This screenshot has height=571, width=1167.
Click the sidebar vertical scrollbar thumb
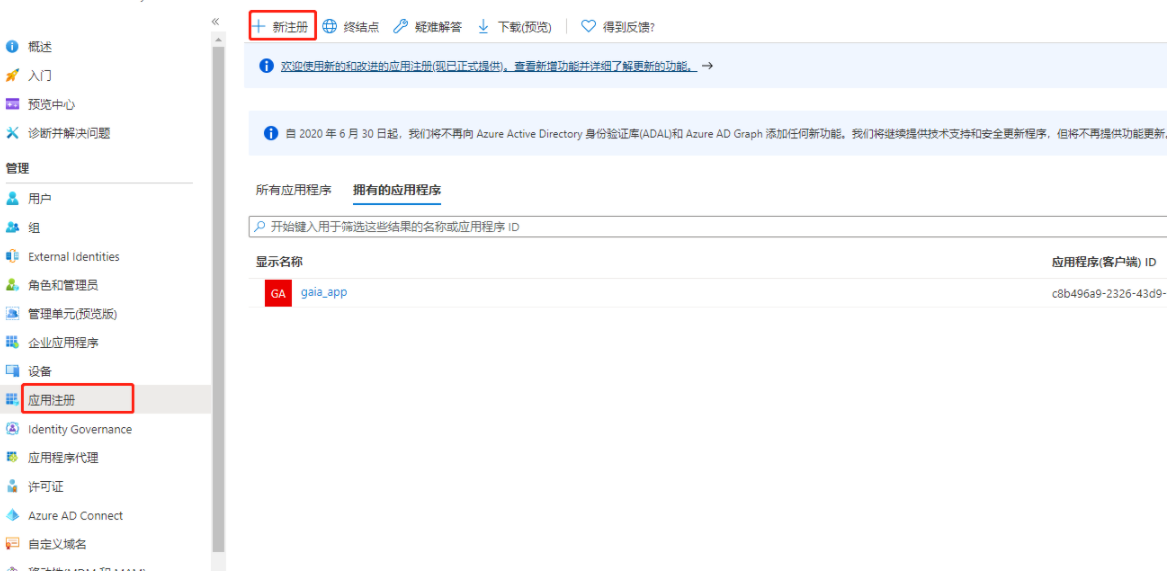point(218,298)
